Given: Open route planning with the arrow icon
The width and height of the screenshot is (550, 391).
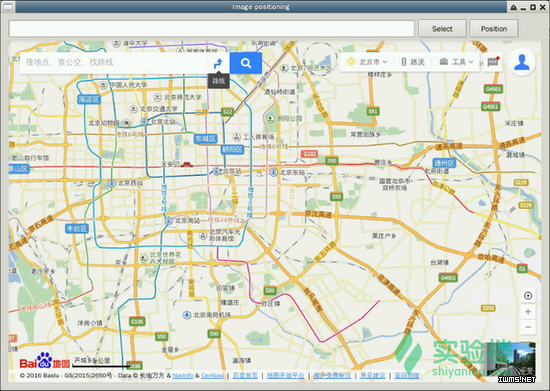Looking at the screenshot, I should (218, 63).
